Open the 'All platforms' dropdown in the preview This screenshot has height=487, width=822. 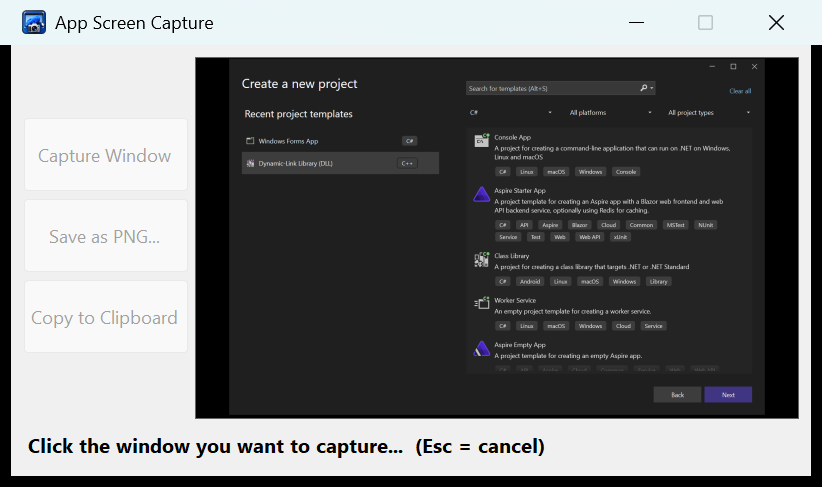[x=610, y=113]
